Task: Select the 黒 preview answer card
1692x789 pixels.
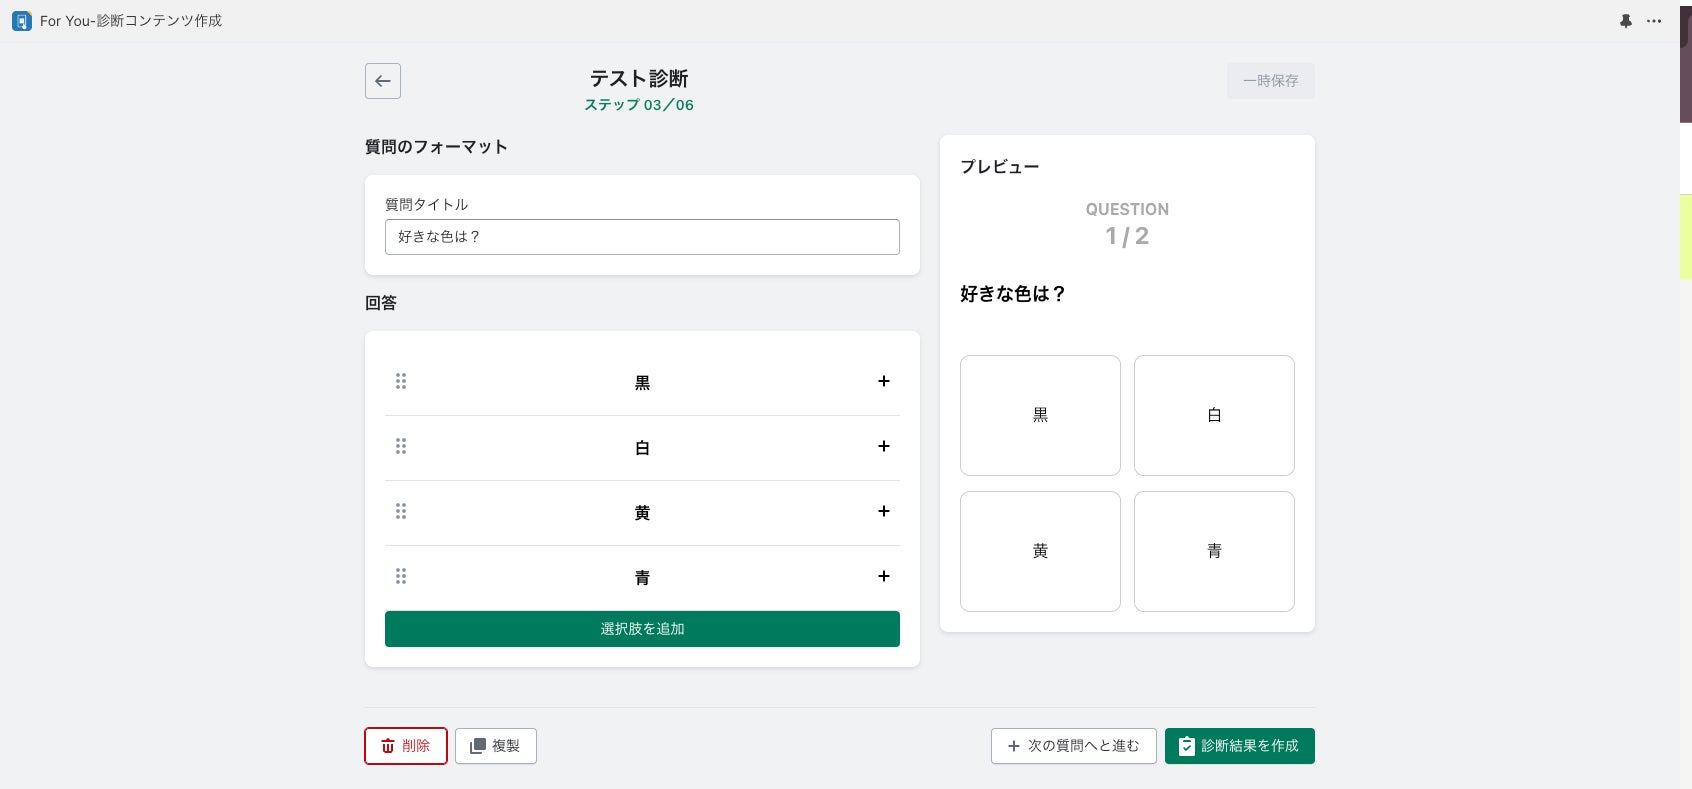Action: click(x=1040, y=415)
